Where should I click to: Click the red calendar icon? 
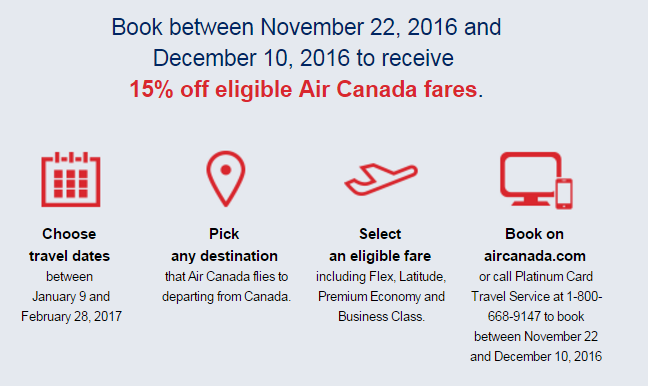(x=71, y=179)
